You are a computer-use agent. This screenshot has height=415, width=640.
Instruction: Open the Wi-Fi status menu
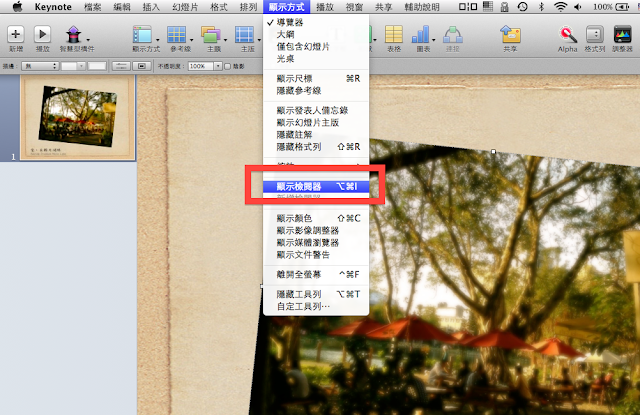click(x=561, y=7)
